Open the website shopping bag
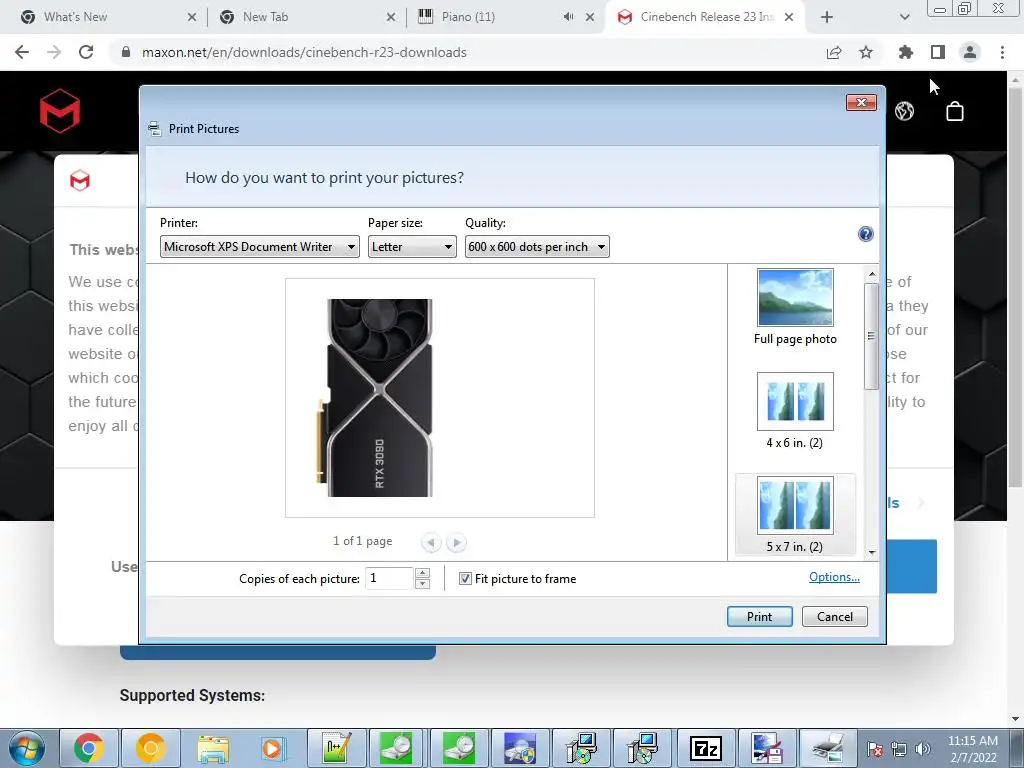1024x768 pixels. [955, 111]
